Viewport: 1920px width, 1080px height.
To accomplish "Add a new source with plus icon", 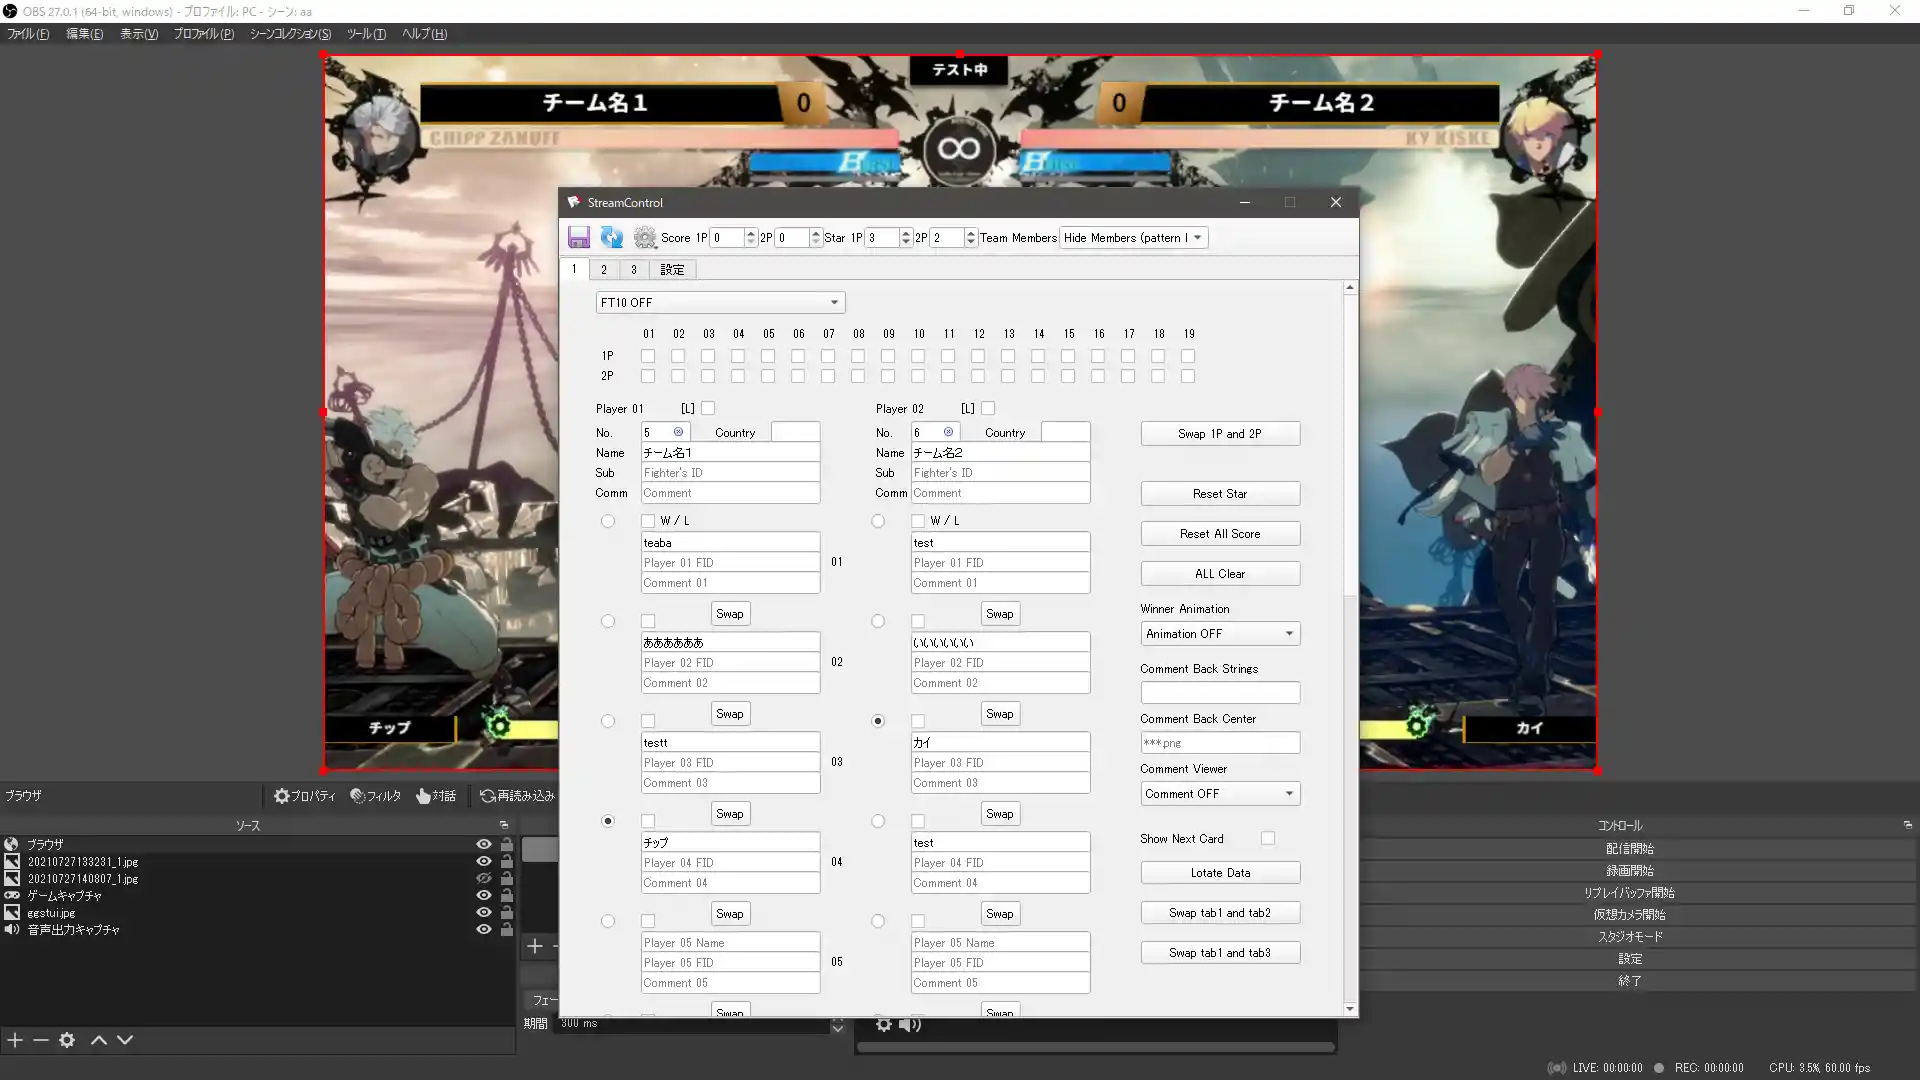I will click(x=15, y=1040).
